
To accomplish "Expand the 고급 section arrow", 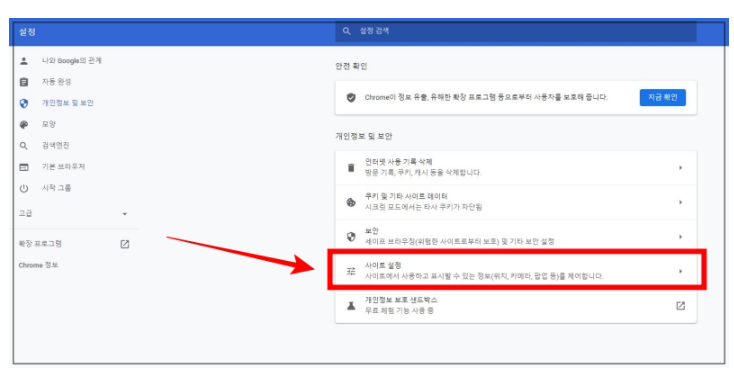I will [125, 214].
